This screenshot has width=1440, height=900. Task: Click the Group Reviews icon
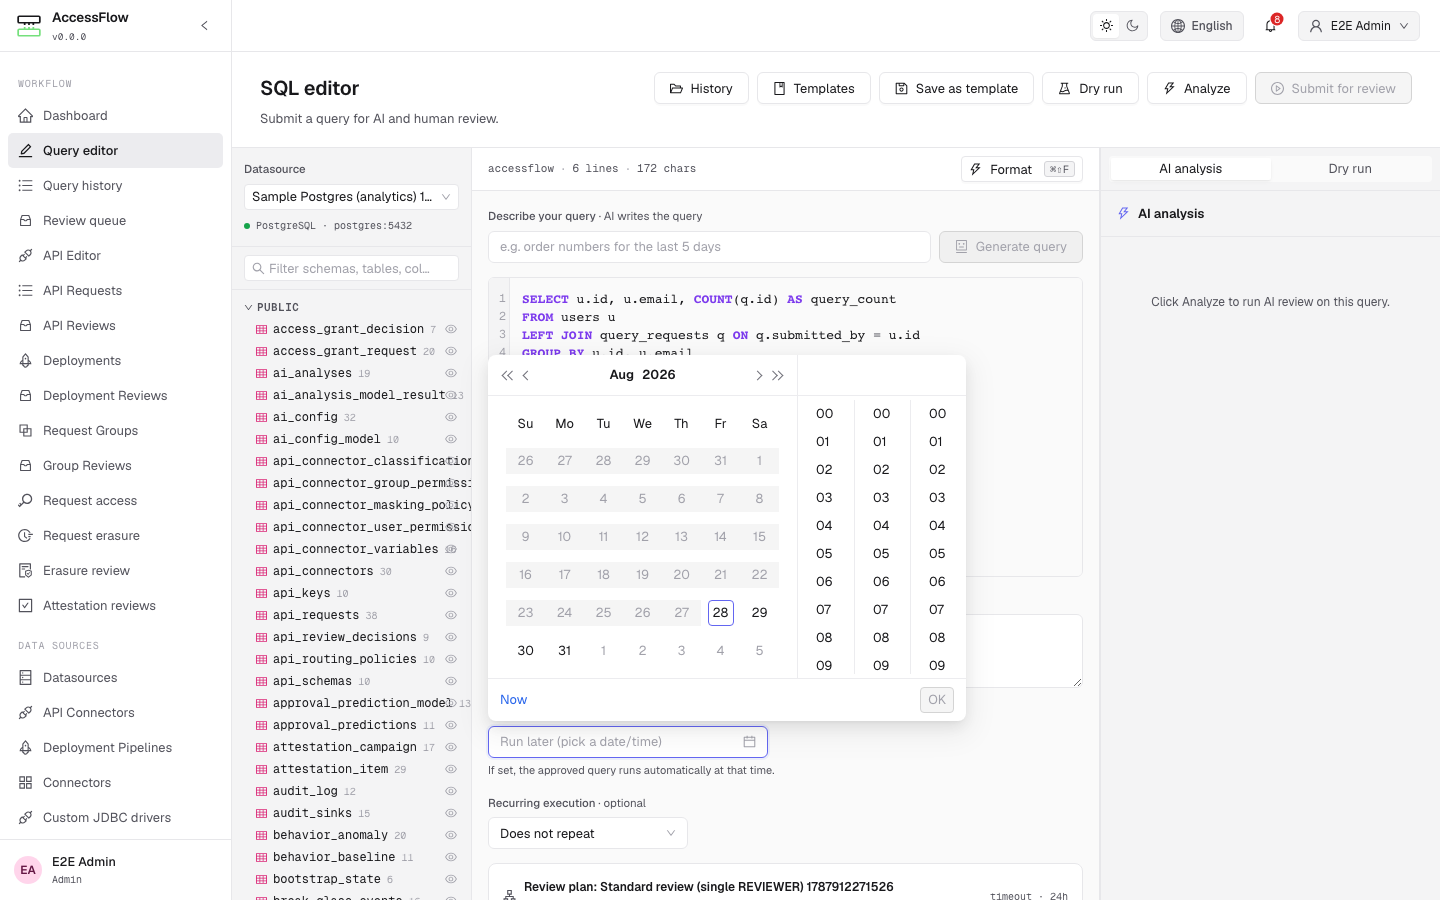[26, 466]
